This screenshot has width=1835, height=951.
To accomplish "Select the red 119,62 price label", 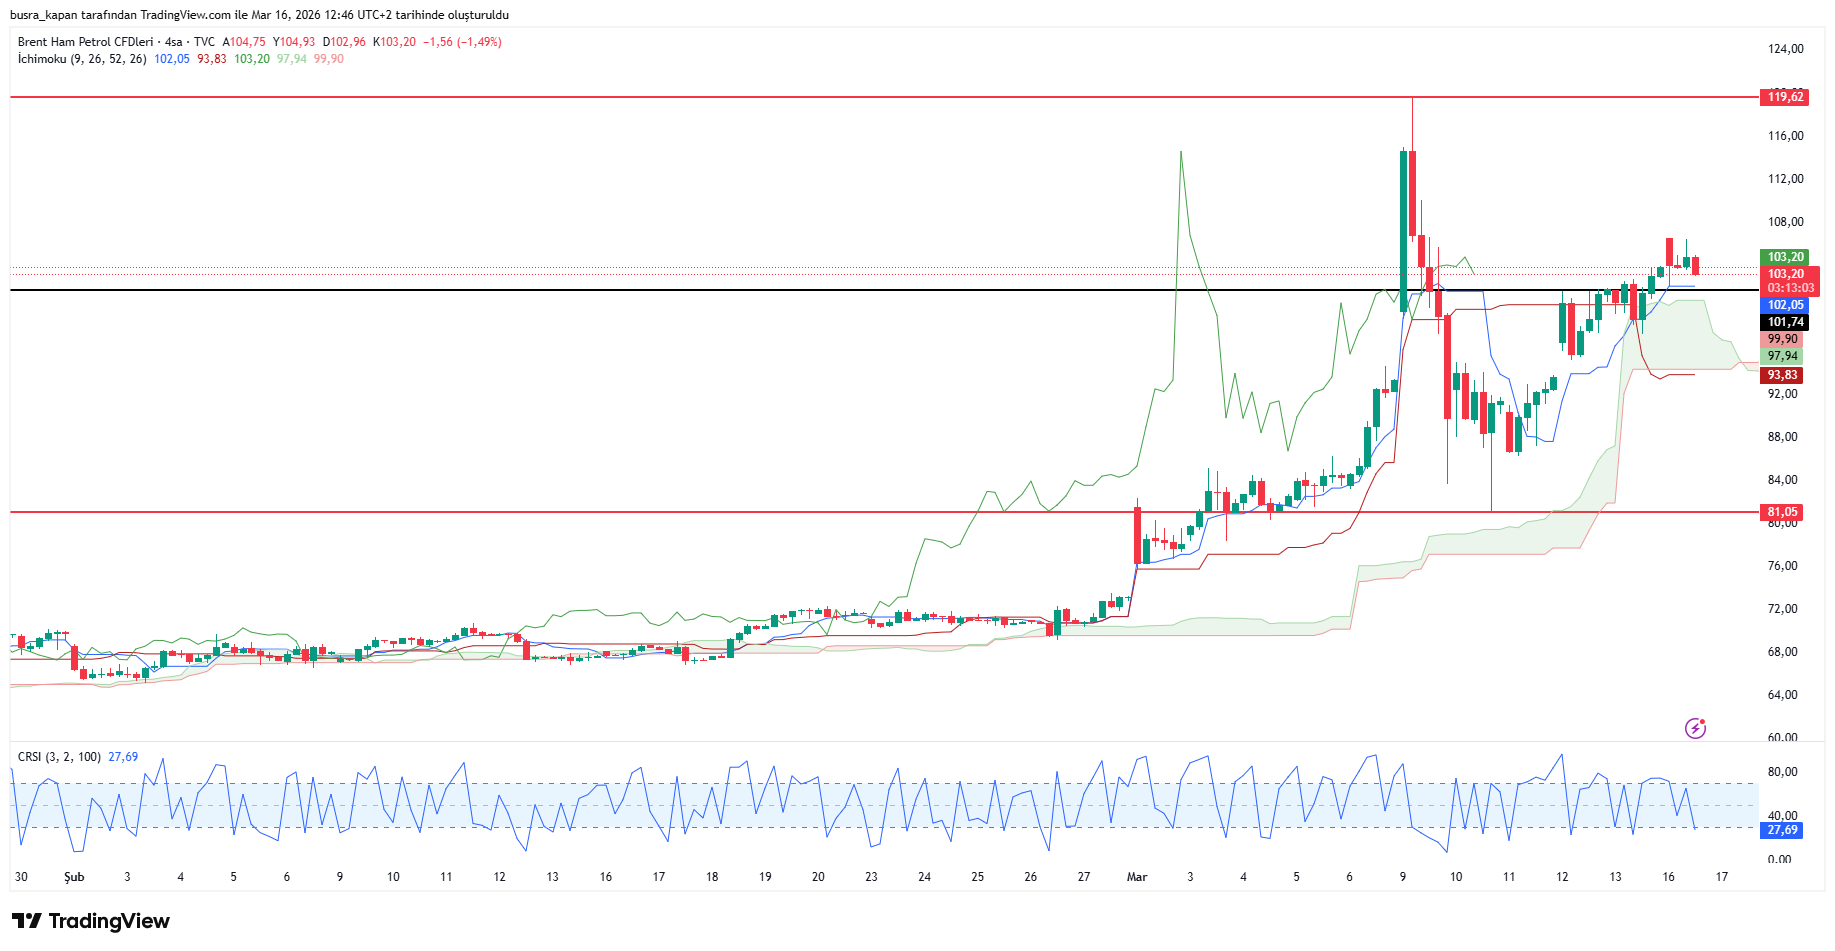I will [1785, 97].
